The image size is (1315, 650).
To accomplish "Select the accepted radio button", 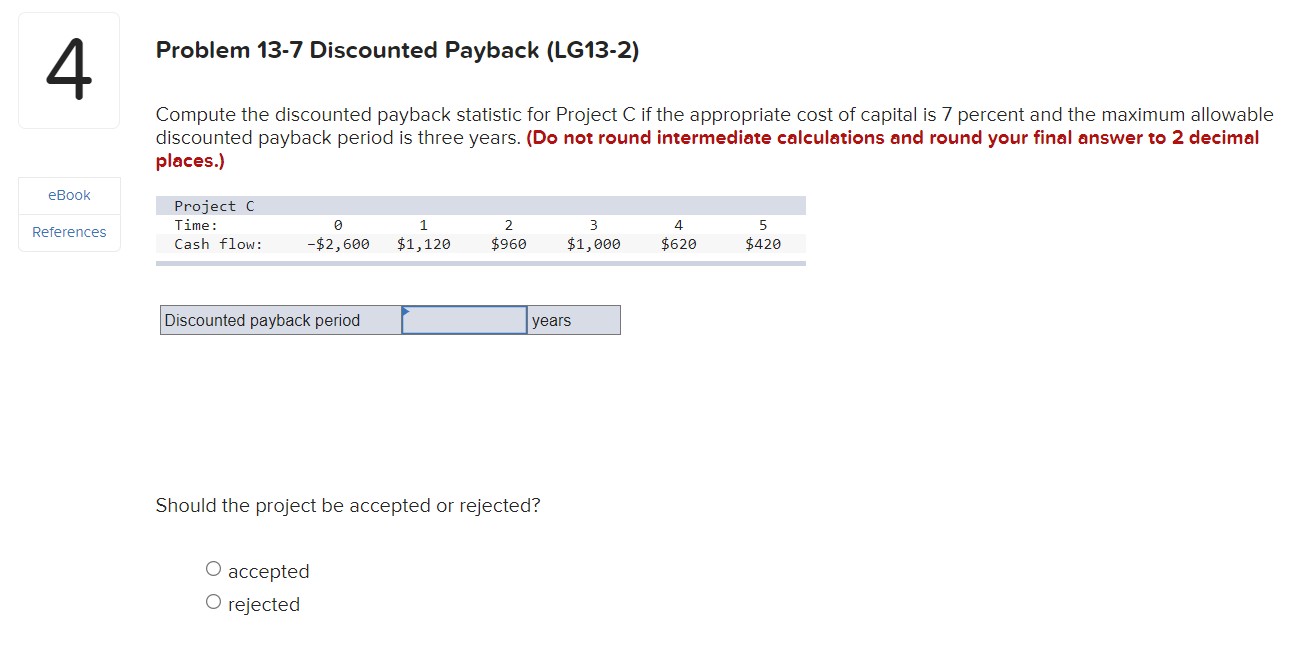I will pos(213,568).
